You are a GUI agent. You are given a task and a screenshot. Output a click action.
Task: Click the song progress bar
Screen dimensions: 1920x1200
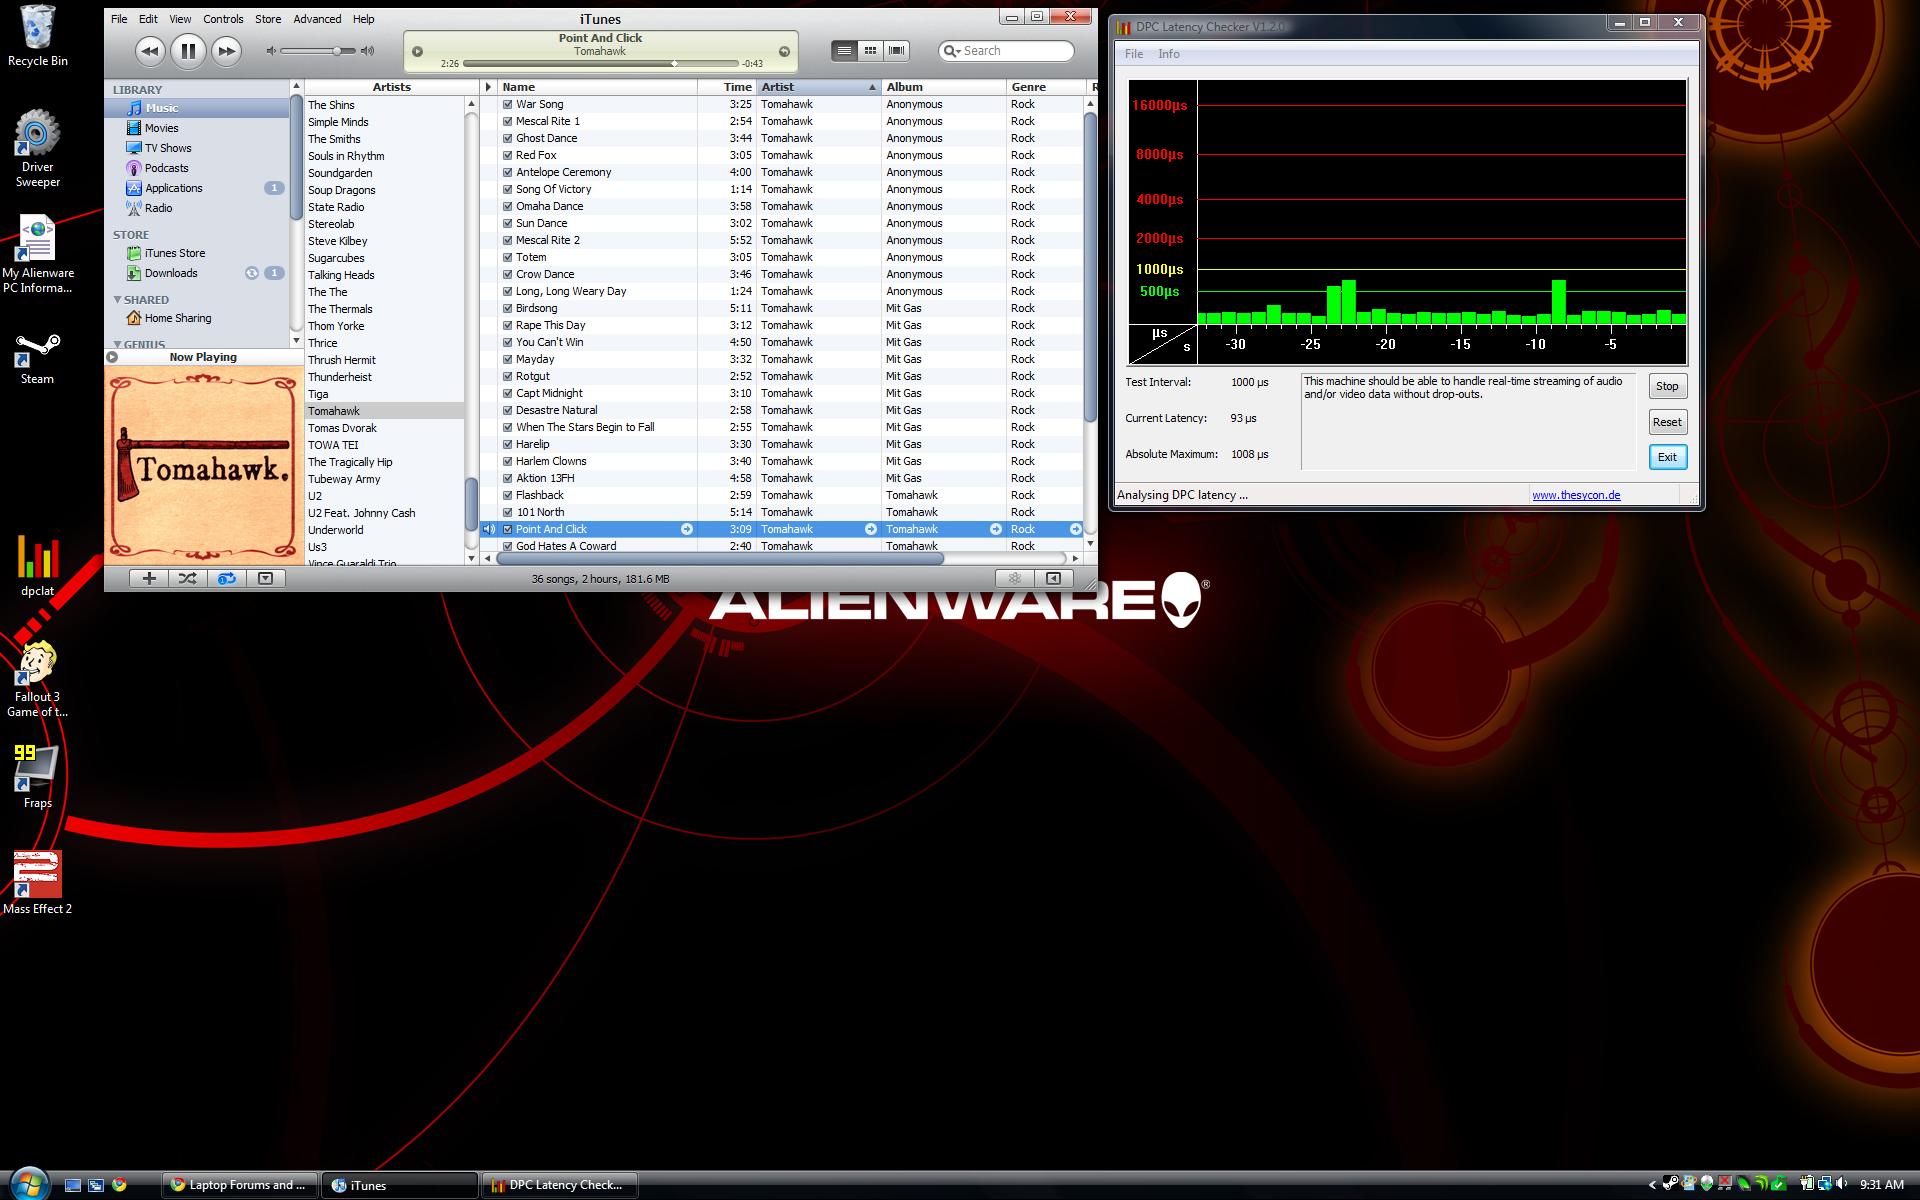click(600, 64)
